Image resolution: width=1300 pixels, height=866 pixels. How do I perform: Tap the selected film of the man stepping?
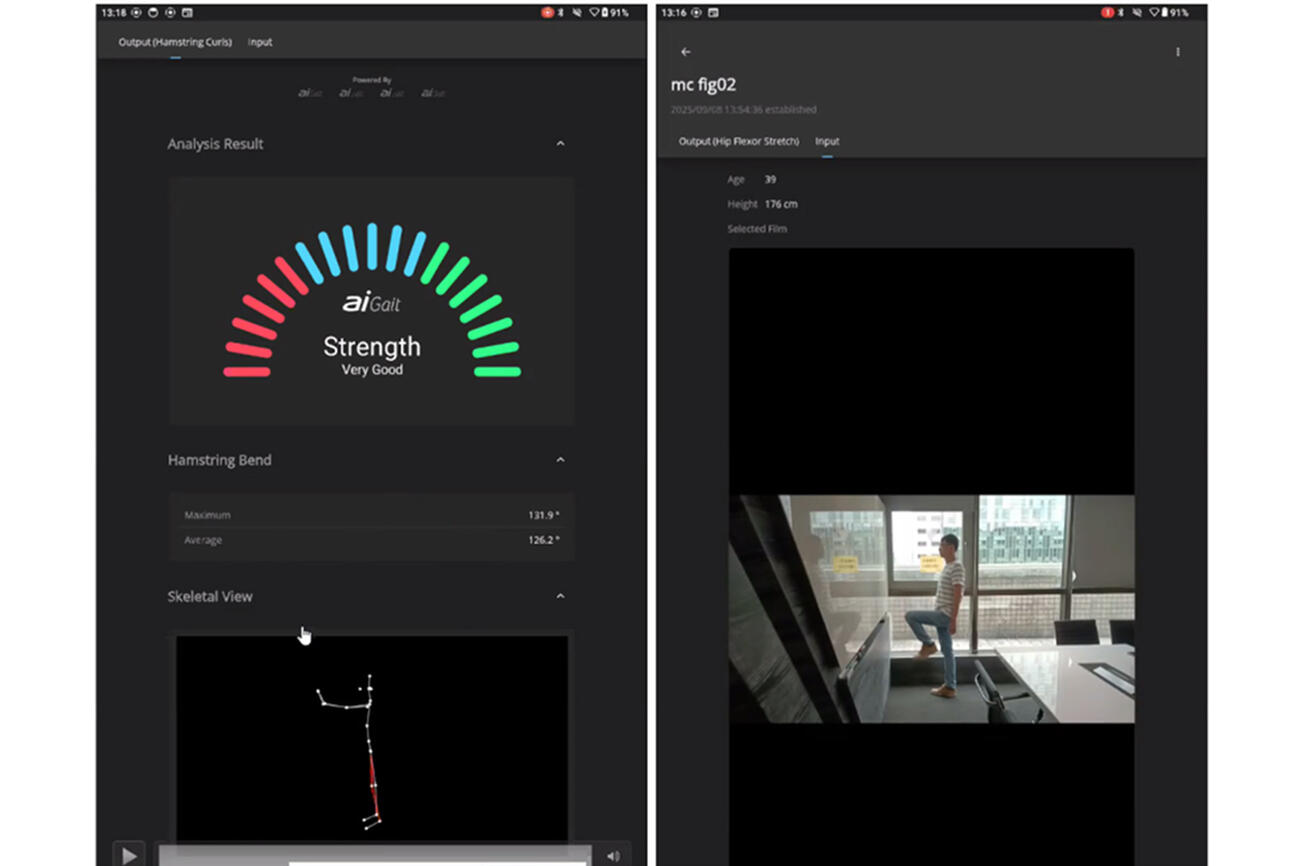click(931, 608)
